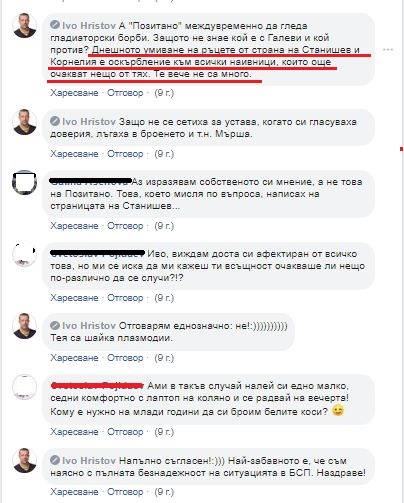Open Ivo Hristov profile name on the 'шайка плазмодии' comment
Viewport: 404px width, 503px height.
pyautogui.click(x=89, y=325)
